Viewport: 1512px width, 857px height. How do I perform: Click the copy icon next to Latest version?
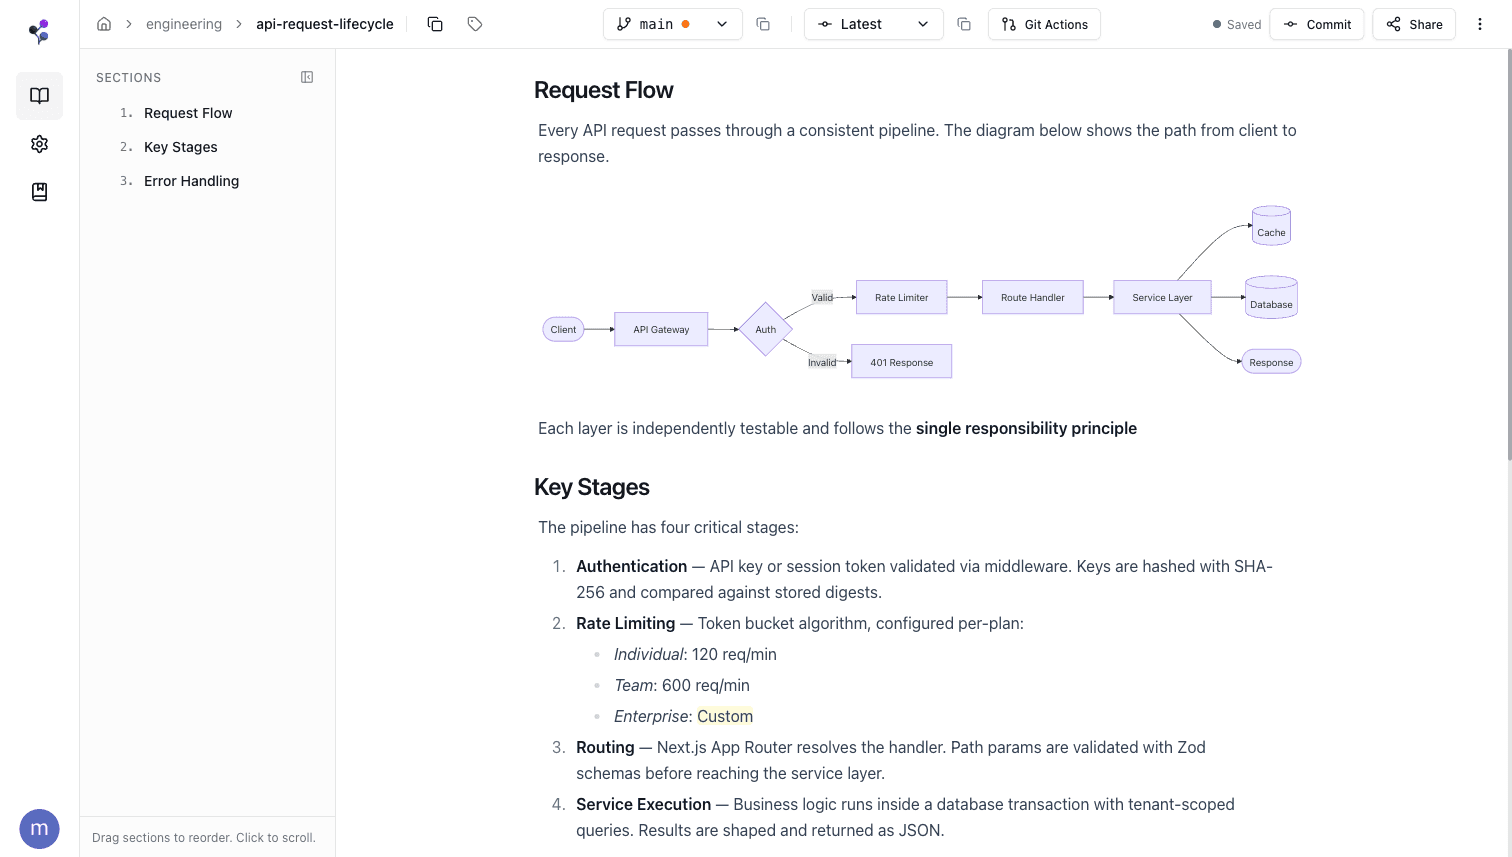click(x=963, y=23)
